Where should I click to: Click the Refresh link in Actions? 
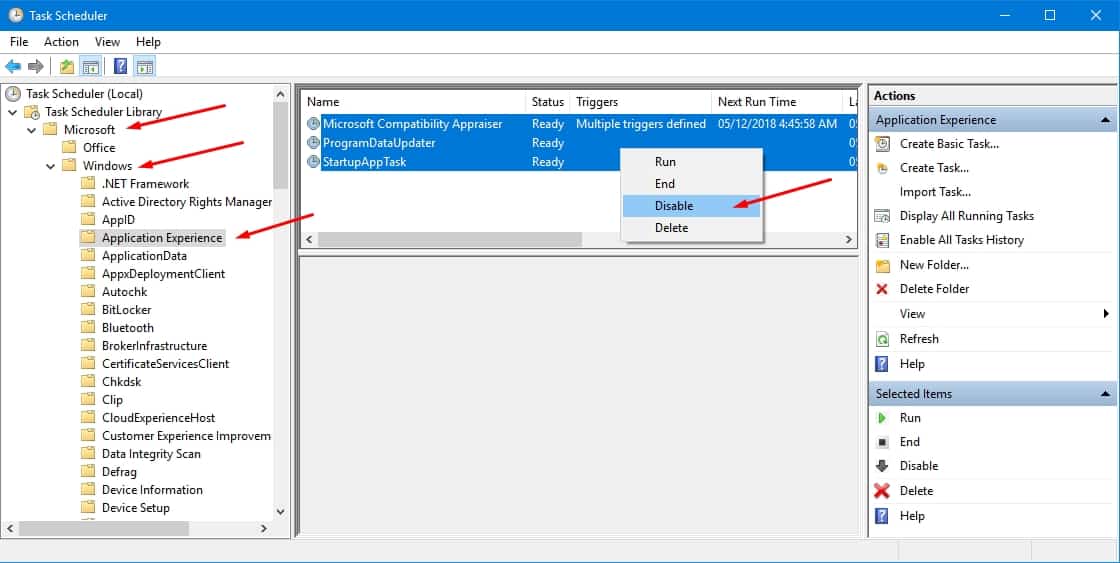click(x=919, y=339)
